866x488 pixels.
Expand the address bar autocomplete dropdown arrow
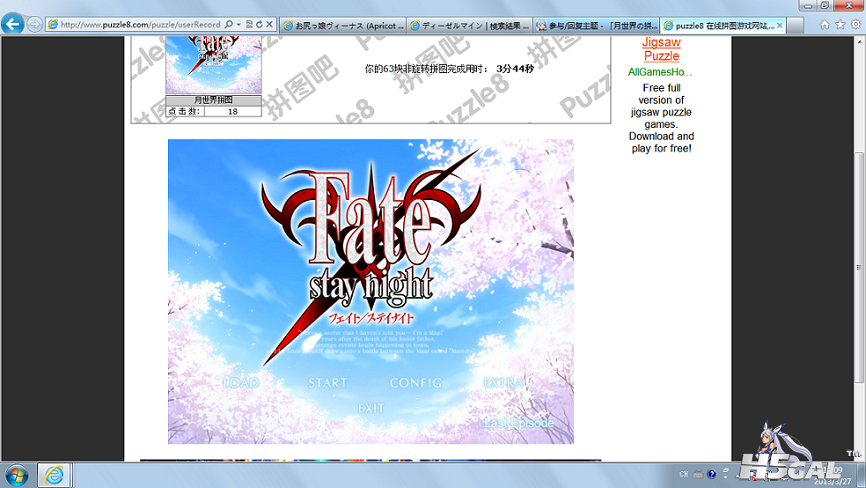[239, 24]
